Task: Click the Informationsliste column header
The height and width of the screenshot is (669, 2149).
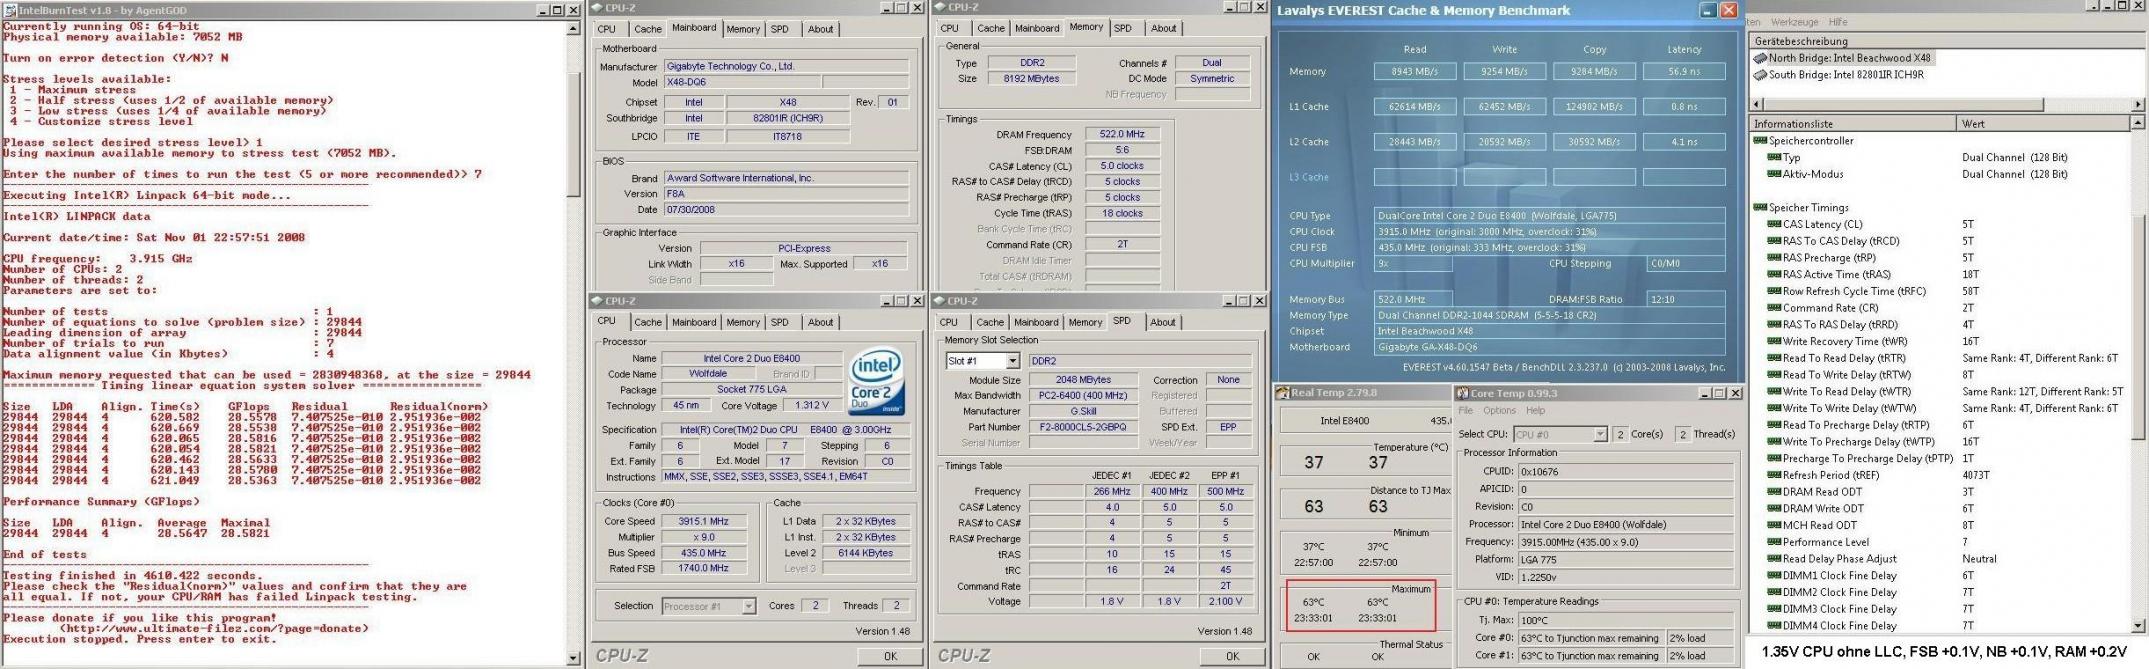Action: tap(1853, 124)
